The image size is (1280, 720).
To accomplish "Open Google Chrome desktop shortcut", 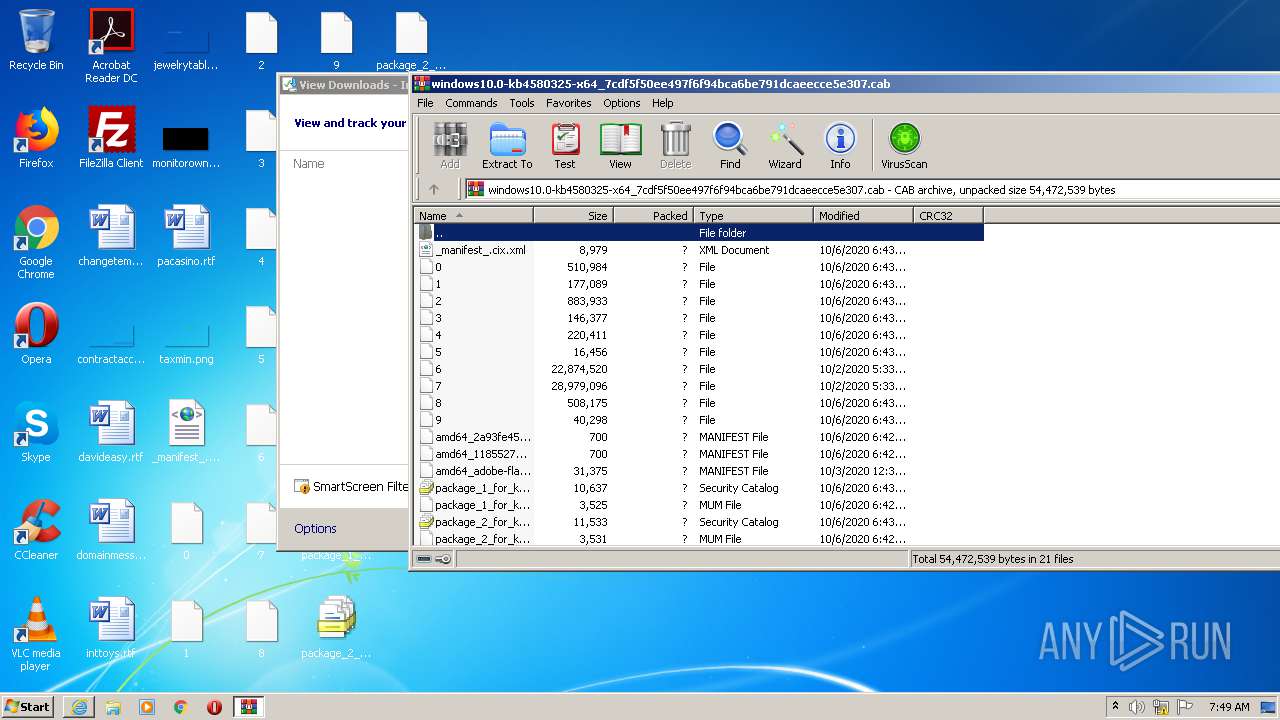I will 36,242.
